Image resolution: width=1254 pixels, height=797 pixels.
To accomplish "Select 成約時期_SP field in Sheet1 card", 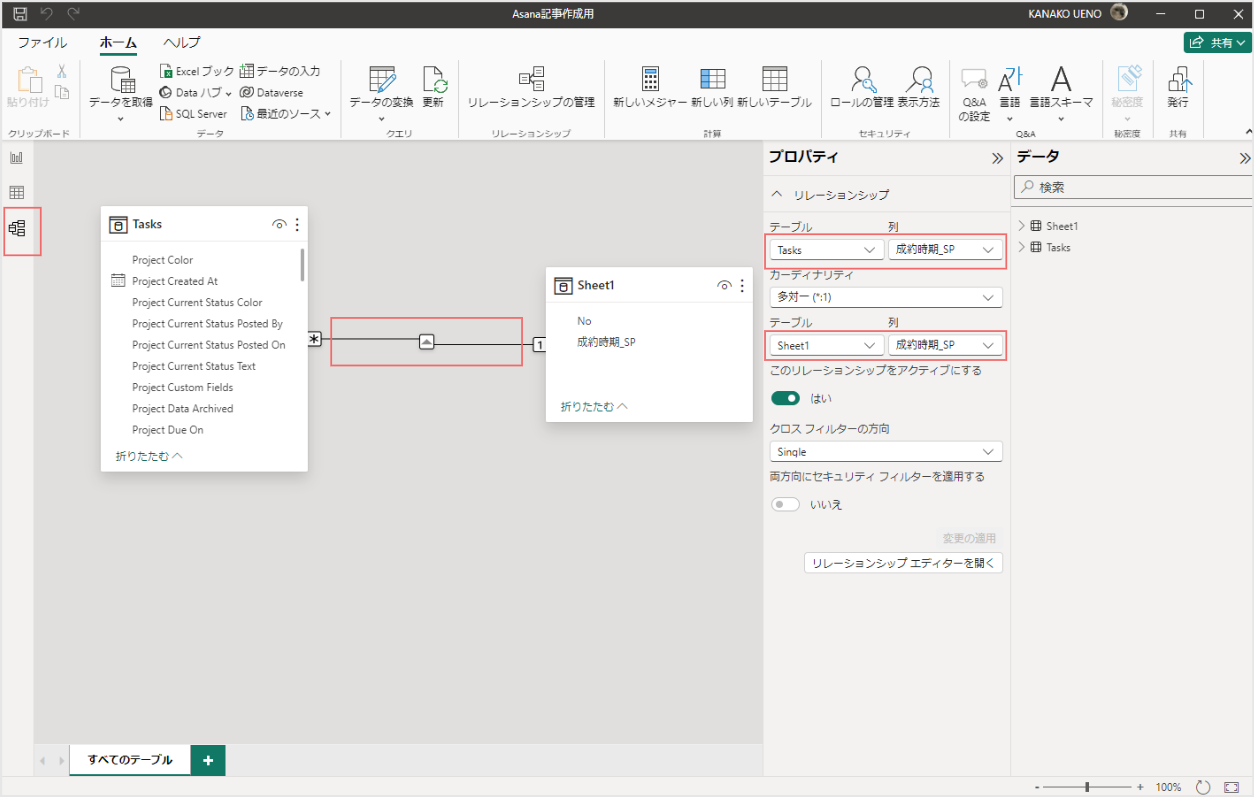I will click(606, 342).
